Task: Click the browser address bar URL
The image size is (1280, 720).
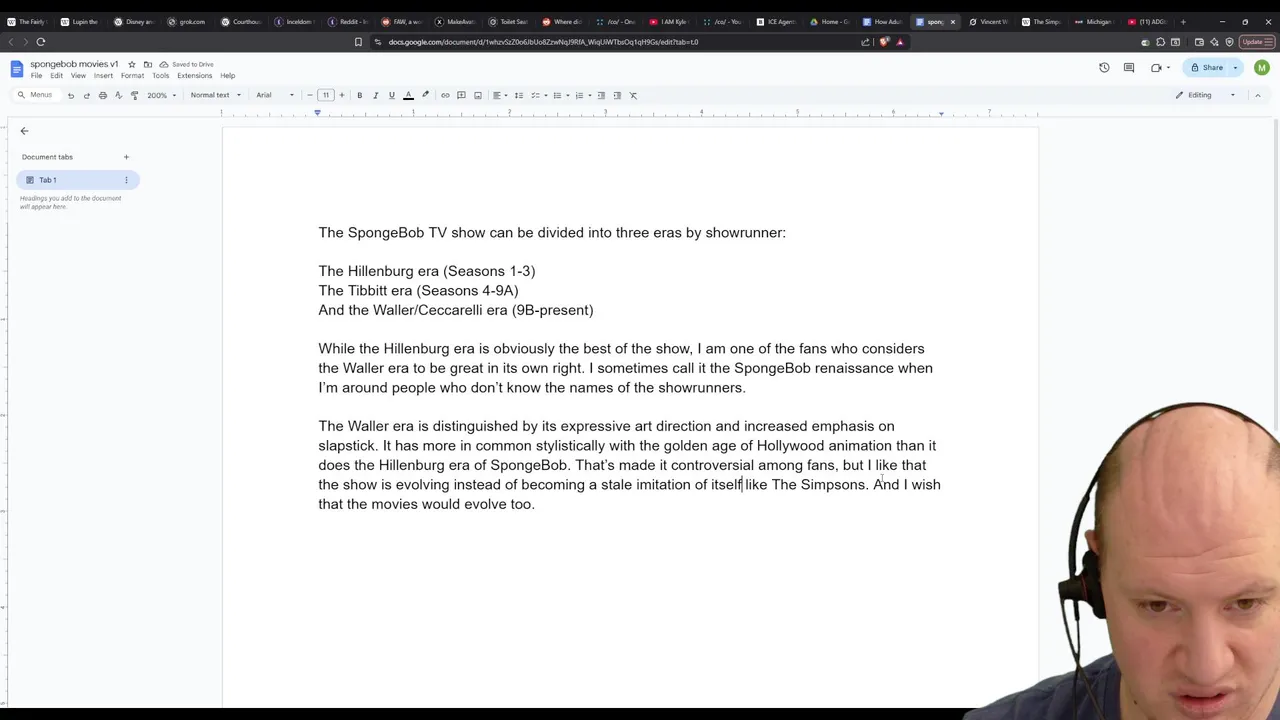Action: click(x=543, y=42)
